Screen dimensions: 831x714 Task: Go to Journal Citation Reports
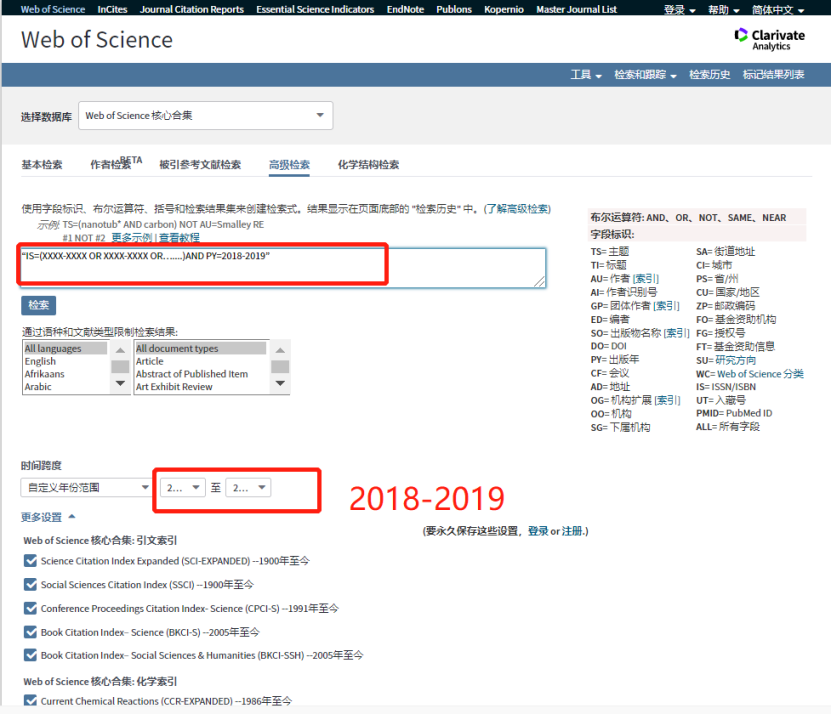[192, 10]
